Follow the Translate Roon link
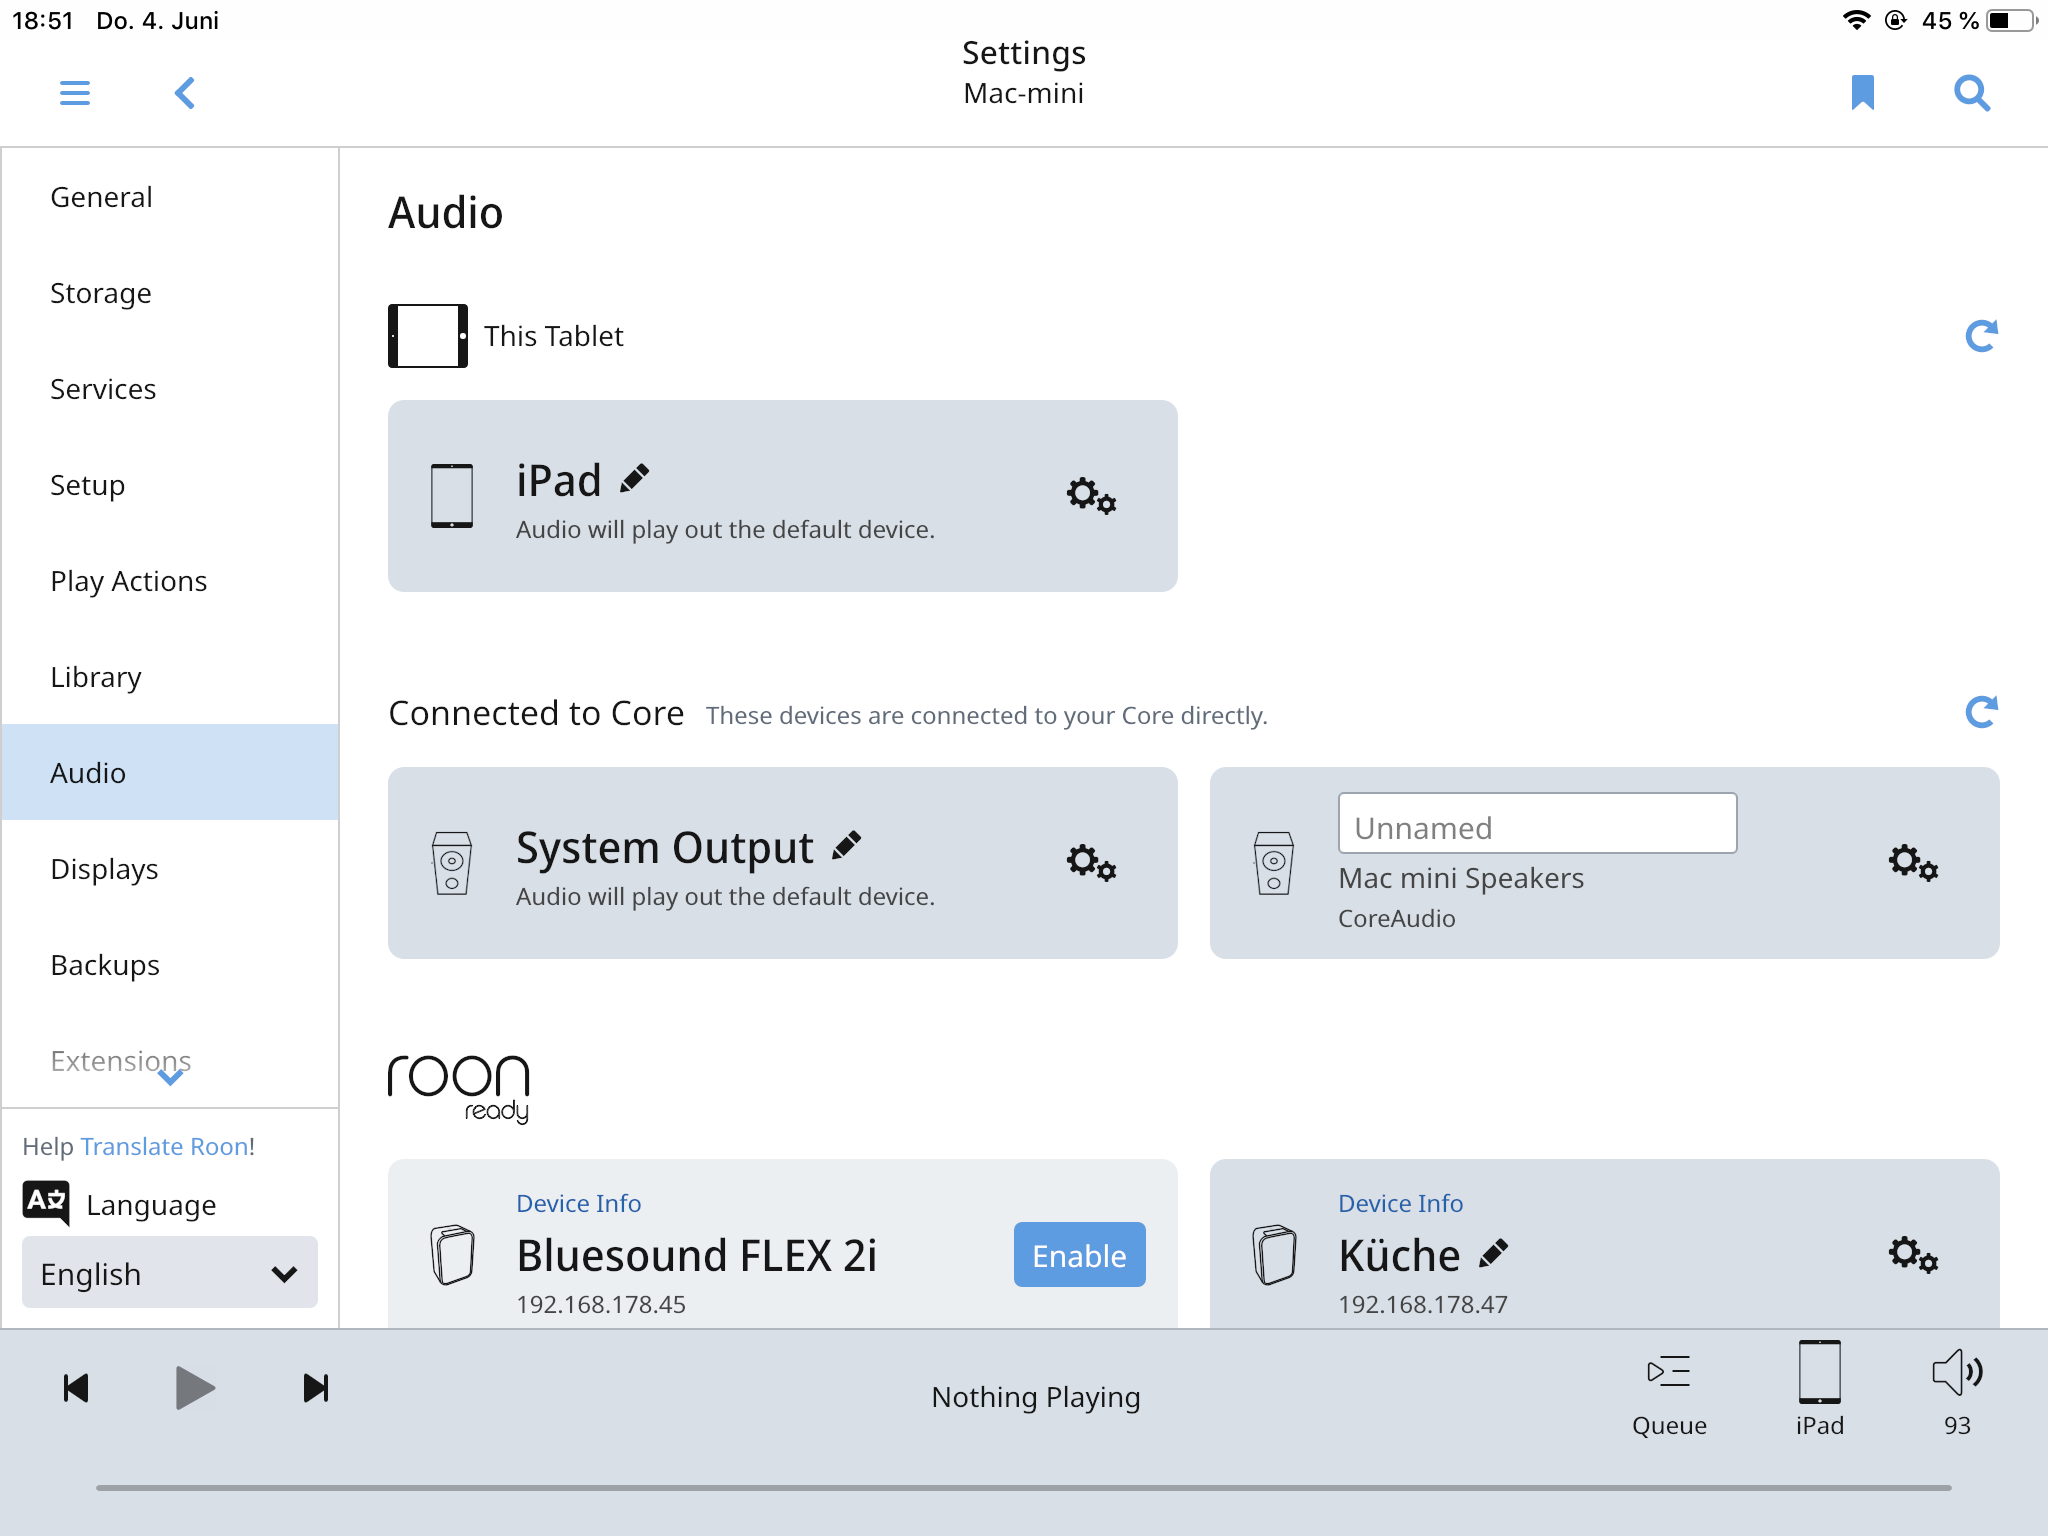The width and height of the screenshot is (2048, 1536). click(166, 1146)
